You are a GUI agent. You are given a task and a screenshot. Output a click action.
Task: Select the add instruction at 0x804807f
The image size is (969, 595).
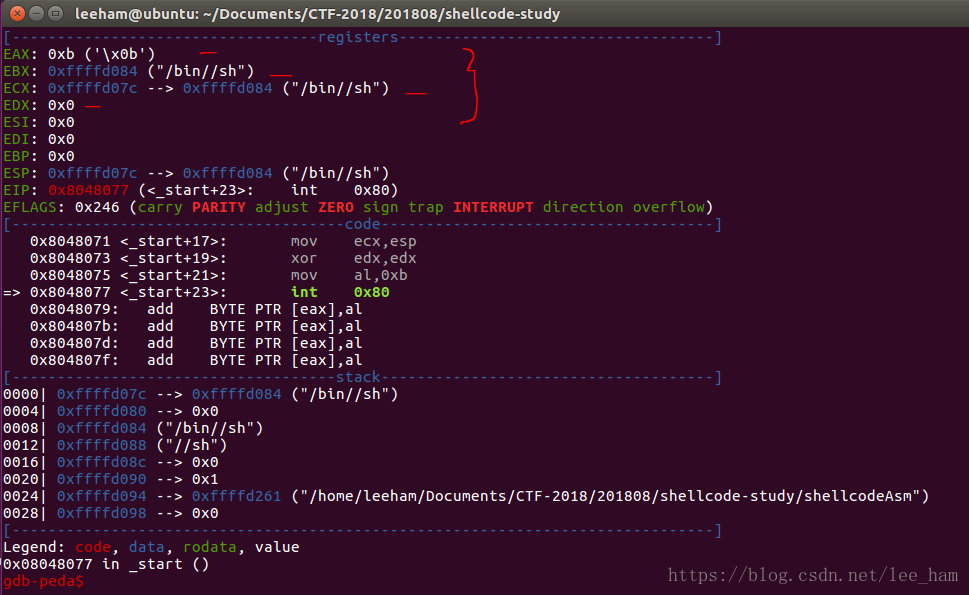coord(196,360)
